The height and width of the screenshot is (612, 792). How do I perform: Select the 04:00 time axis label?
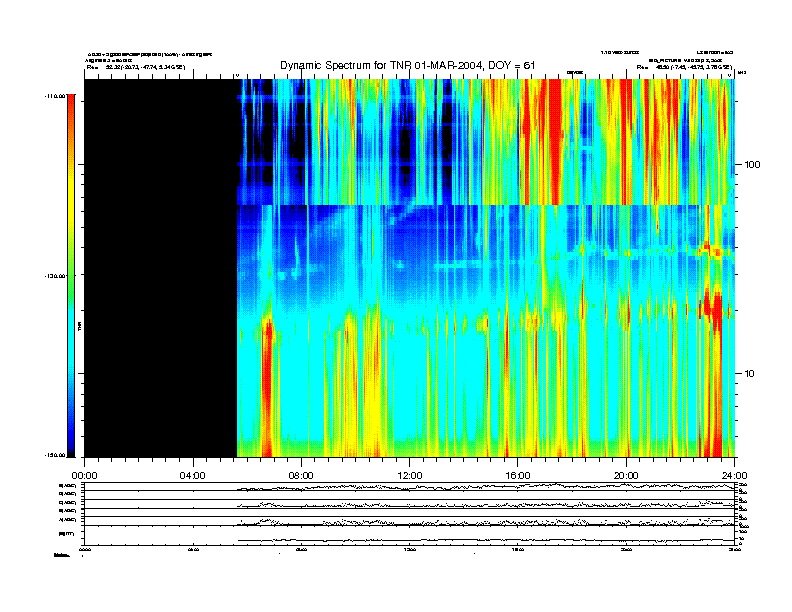coord(193,476)
